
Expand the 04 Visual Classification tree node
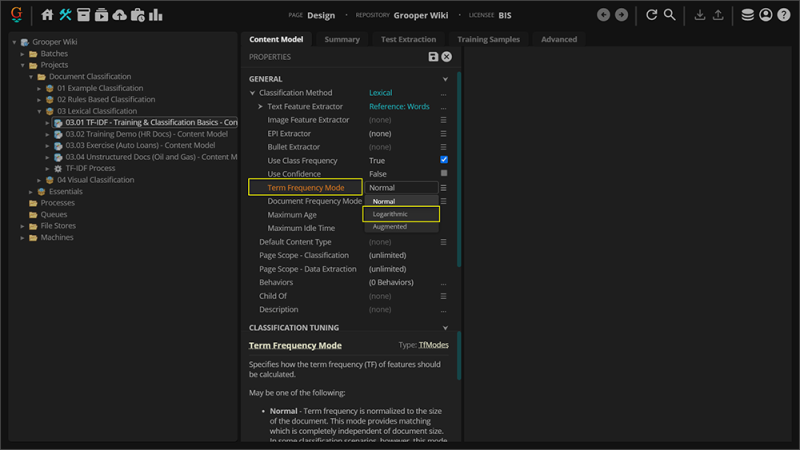click(39, 180)
